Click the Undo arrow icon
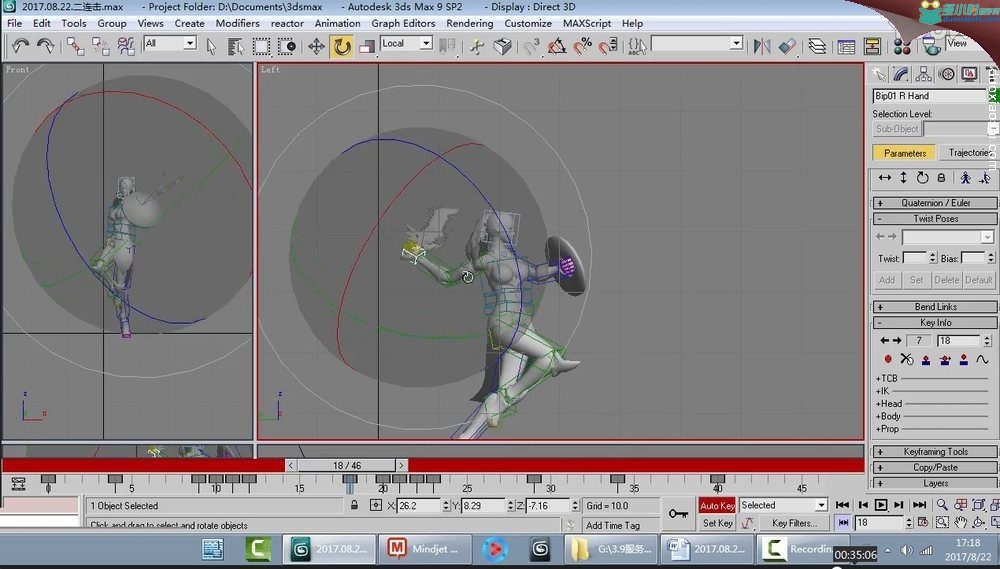Image resolution: width=1000 pixels, height=569 pixels. point(20,46)
